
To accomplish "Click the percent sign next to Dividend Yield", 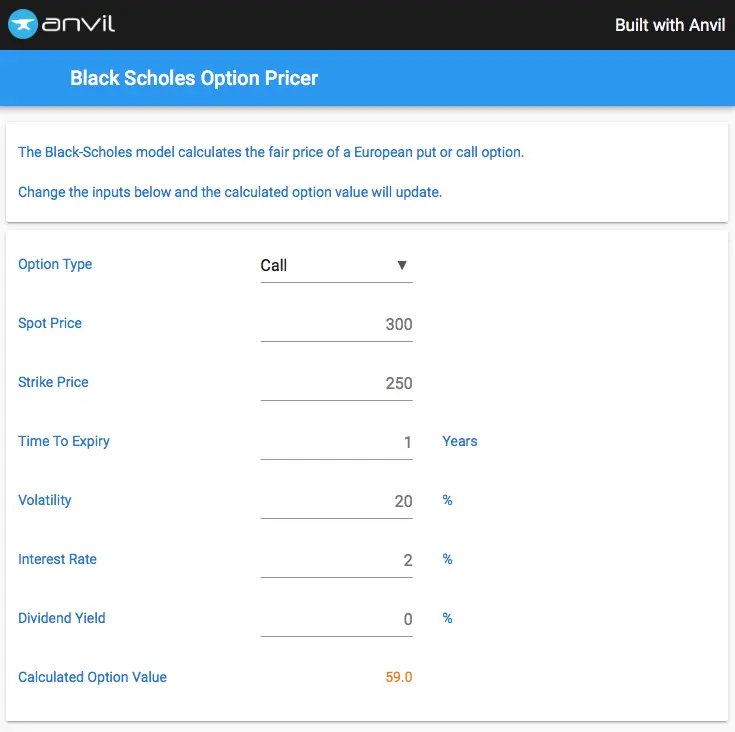I will point(448,619).
